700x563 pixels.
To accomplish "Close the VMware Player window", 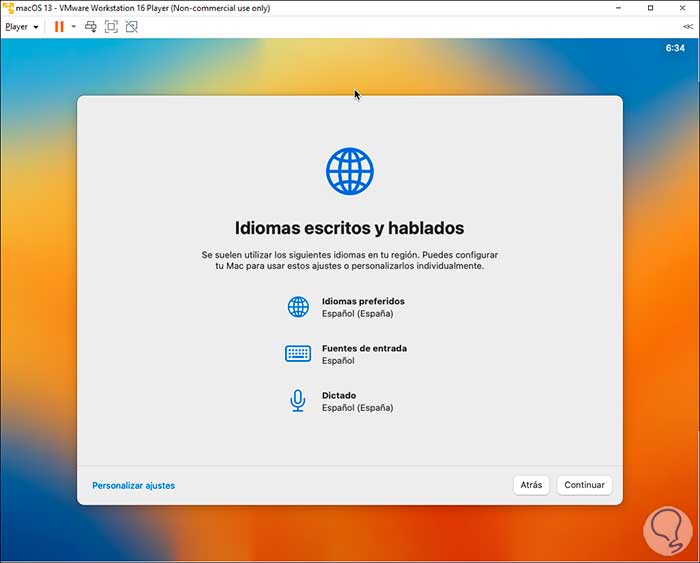I will [x=683, y=8].
